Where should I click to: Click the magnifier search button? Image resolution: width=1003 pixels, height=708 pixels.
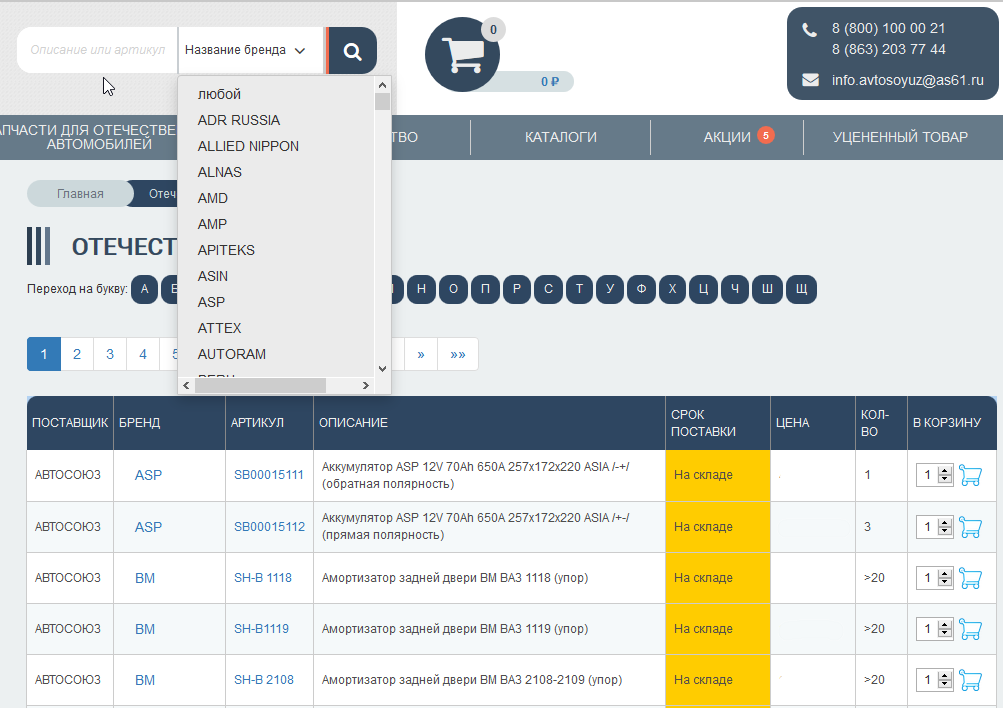point(353,51)
